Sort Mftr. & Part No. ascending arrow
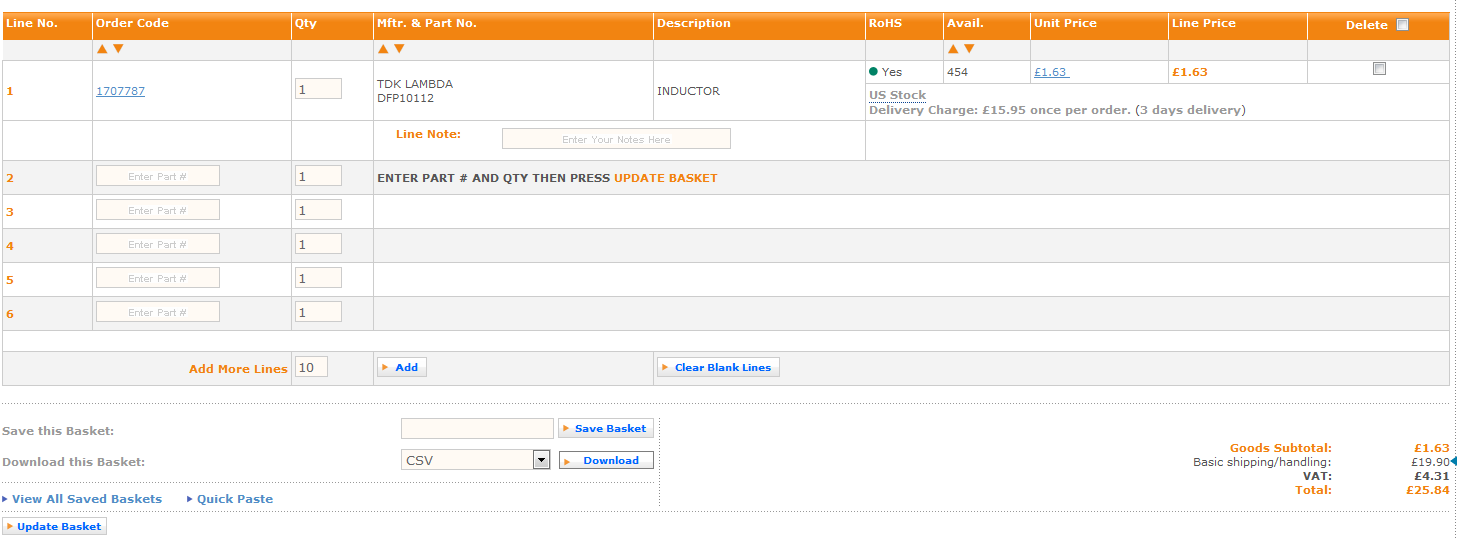This screenshot has width=1457, height=539. [383, 49]
